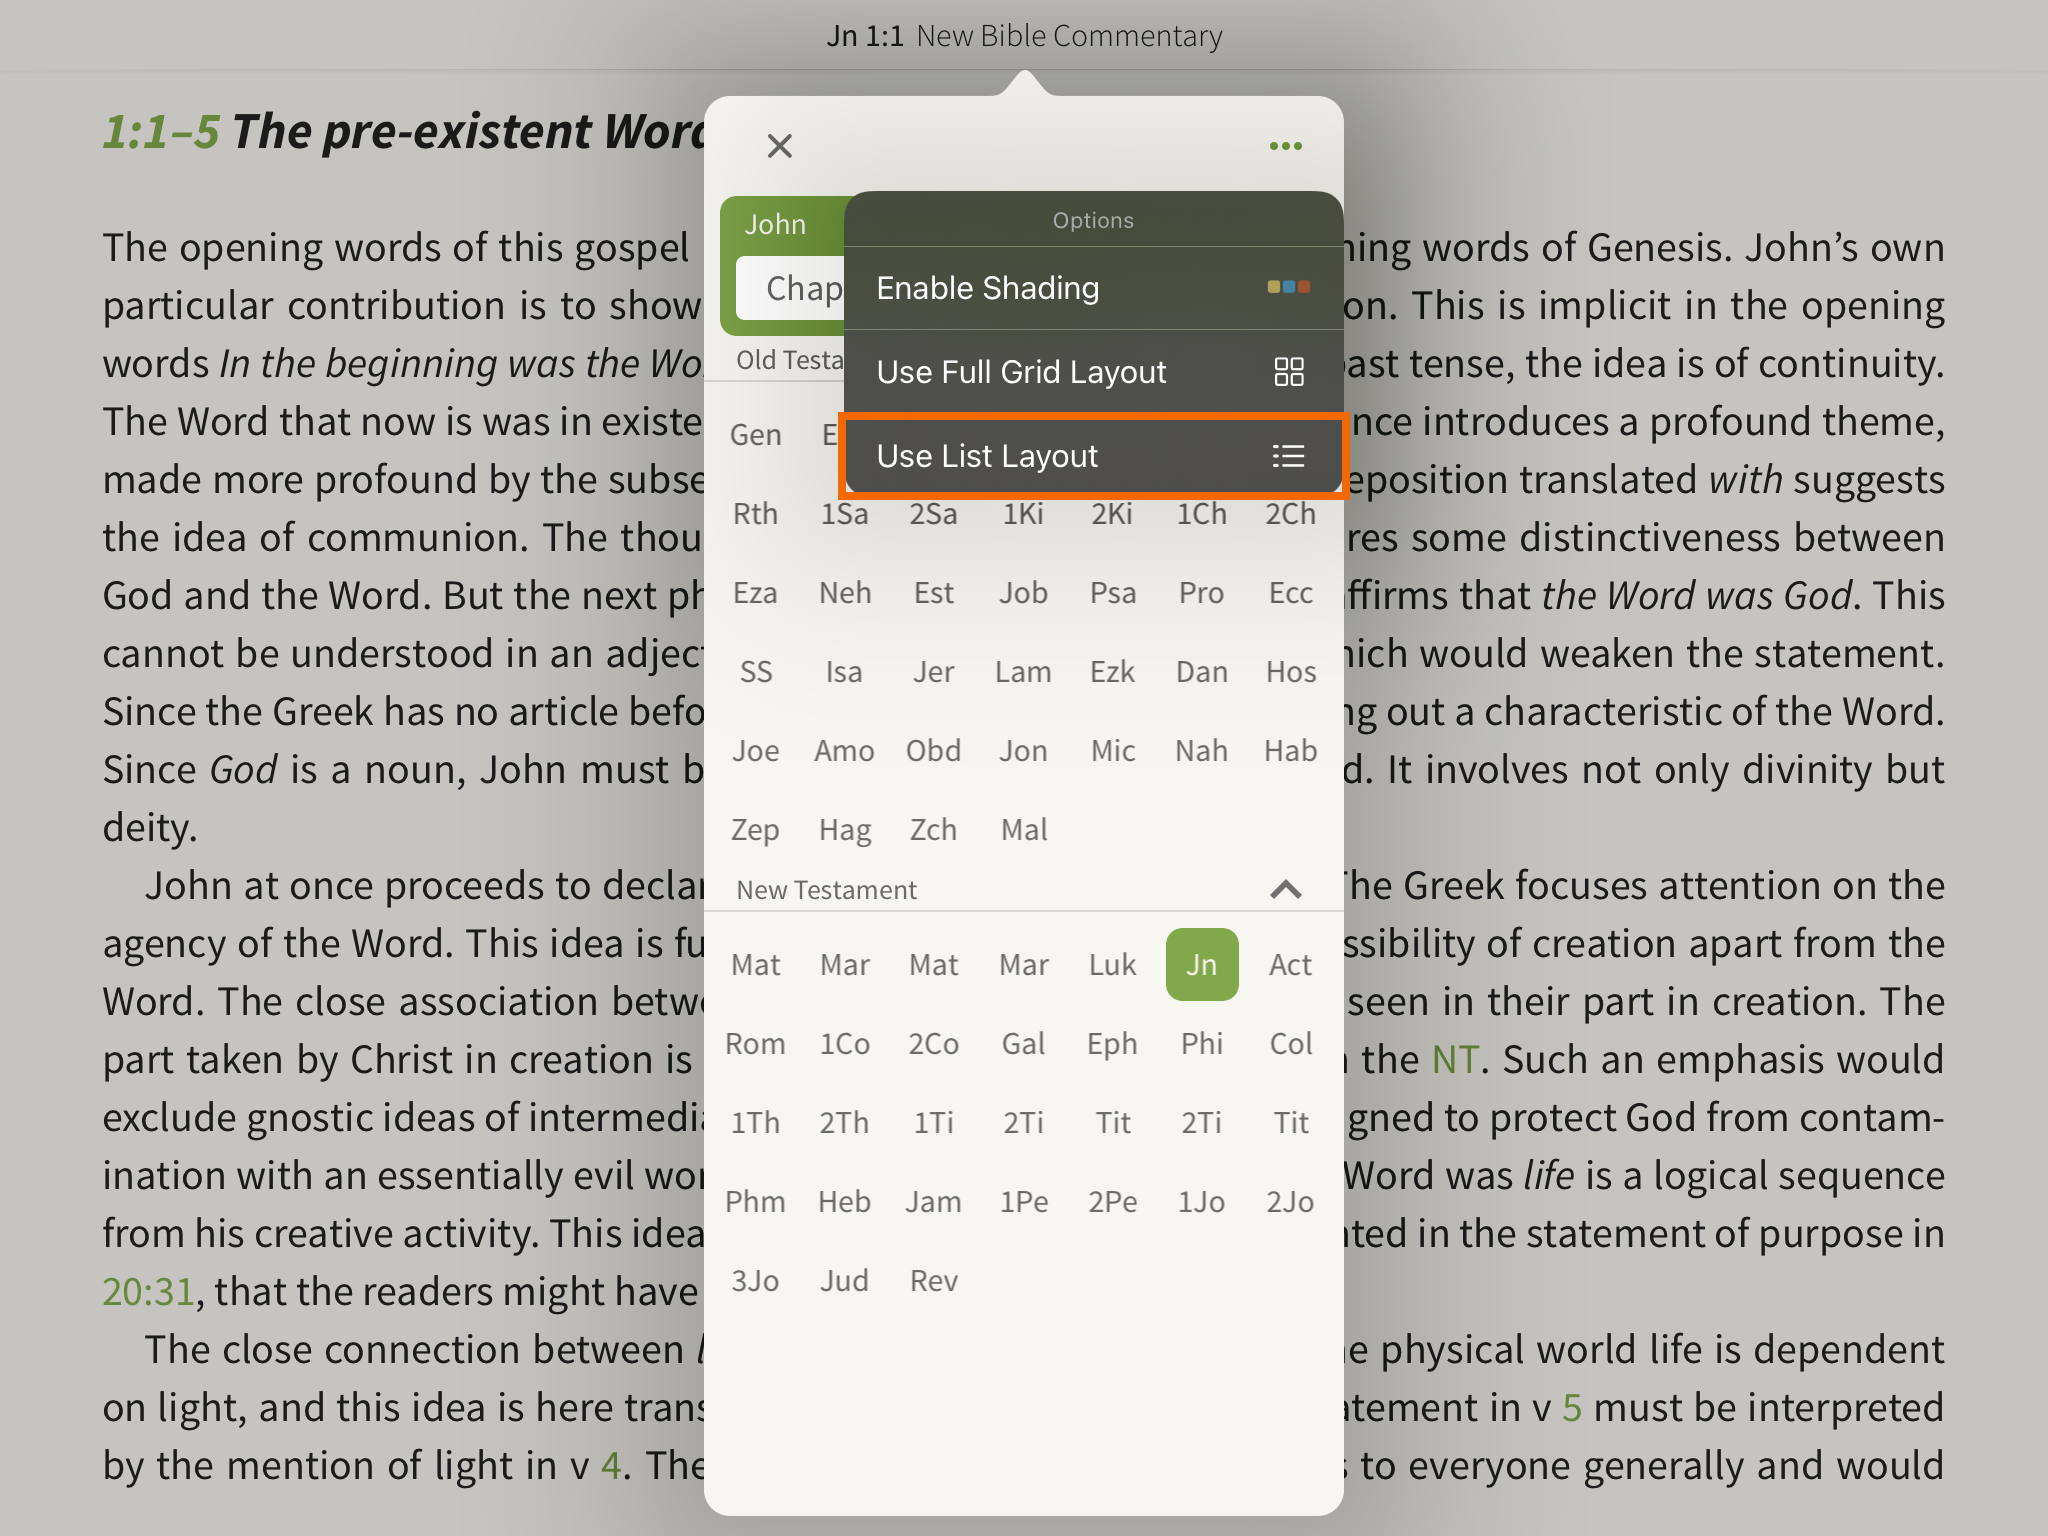Select SS book

coord(755,672)
